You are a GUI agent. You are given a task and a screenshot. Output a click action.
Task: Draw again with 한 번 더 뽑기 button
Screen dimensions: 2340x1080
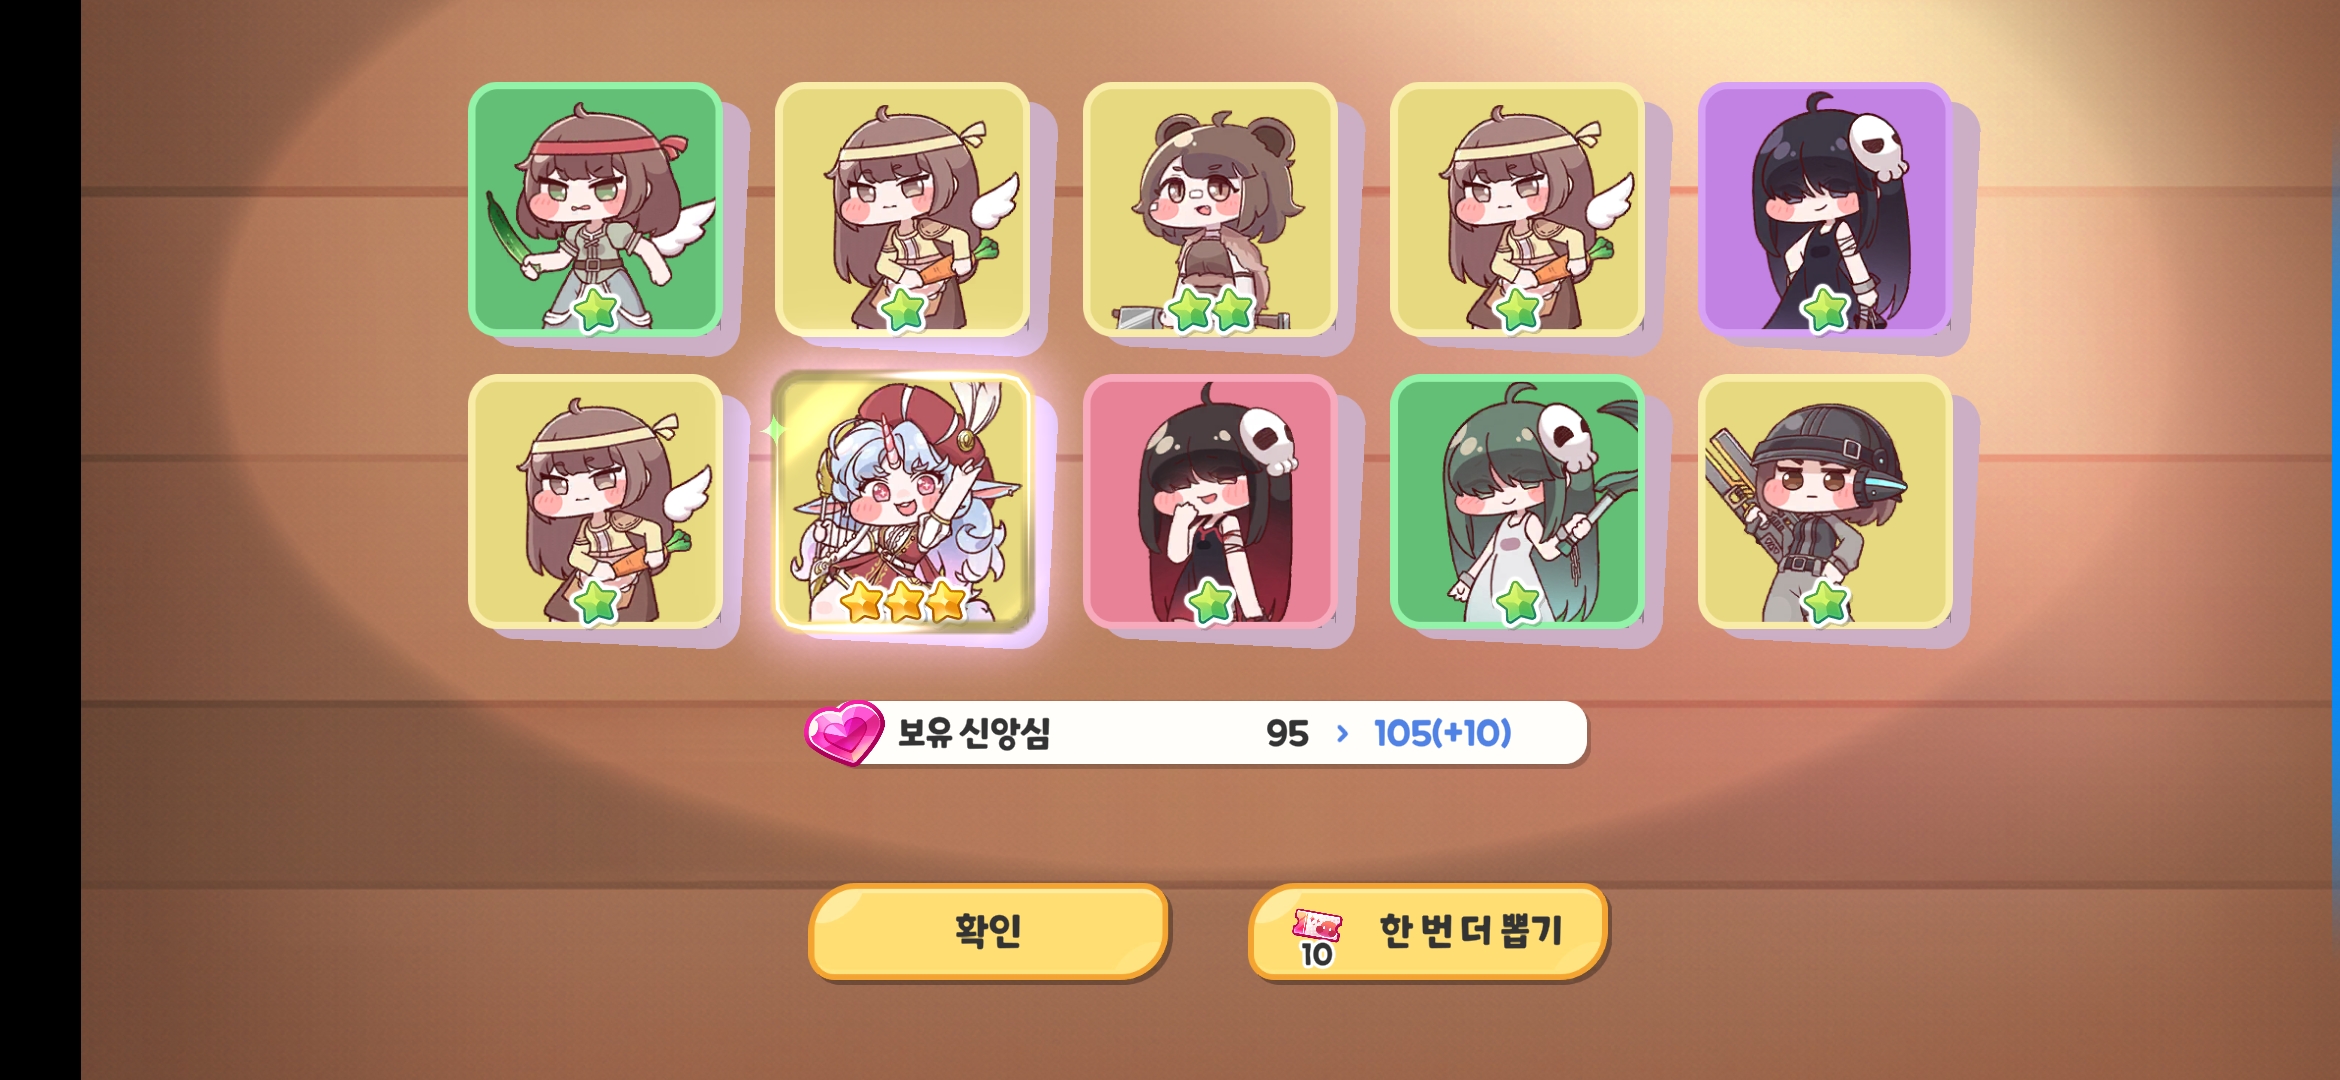(x=1428, y=931)
